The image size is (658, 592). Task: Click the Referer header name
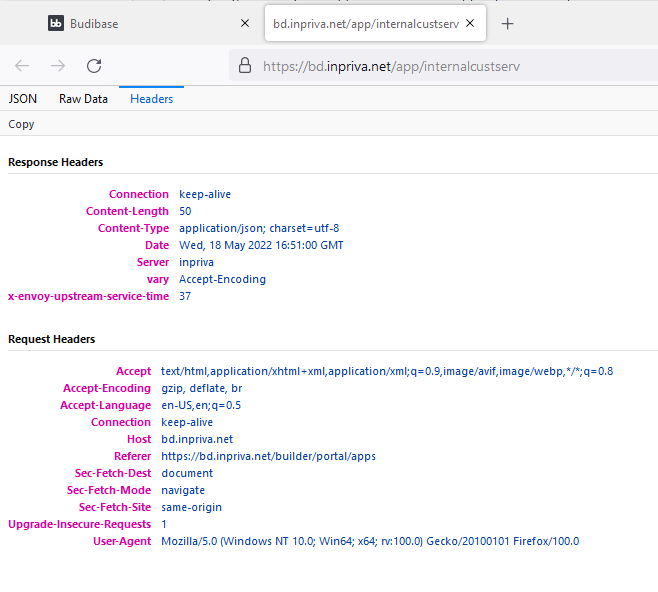132,456
